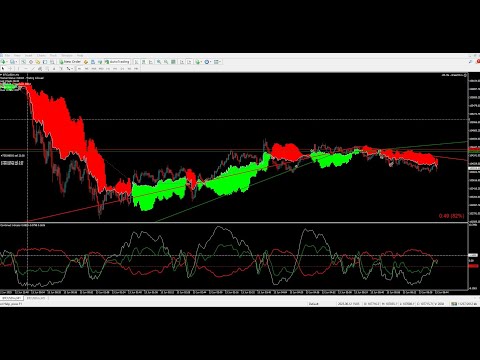
Task: Show the Market Watch window icon
Action: tap(23, 62)
